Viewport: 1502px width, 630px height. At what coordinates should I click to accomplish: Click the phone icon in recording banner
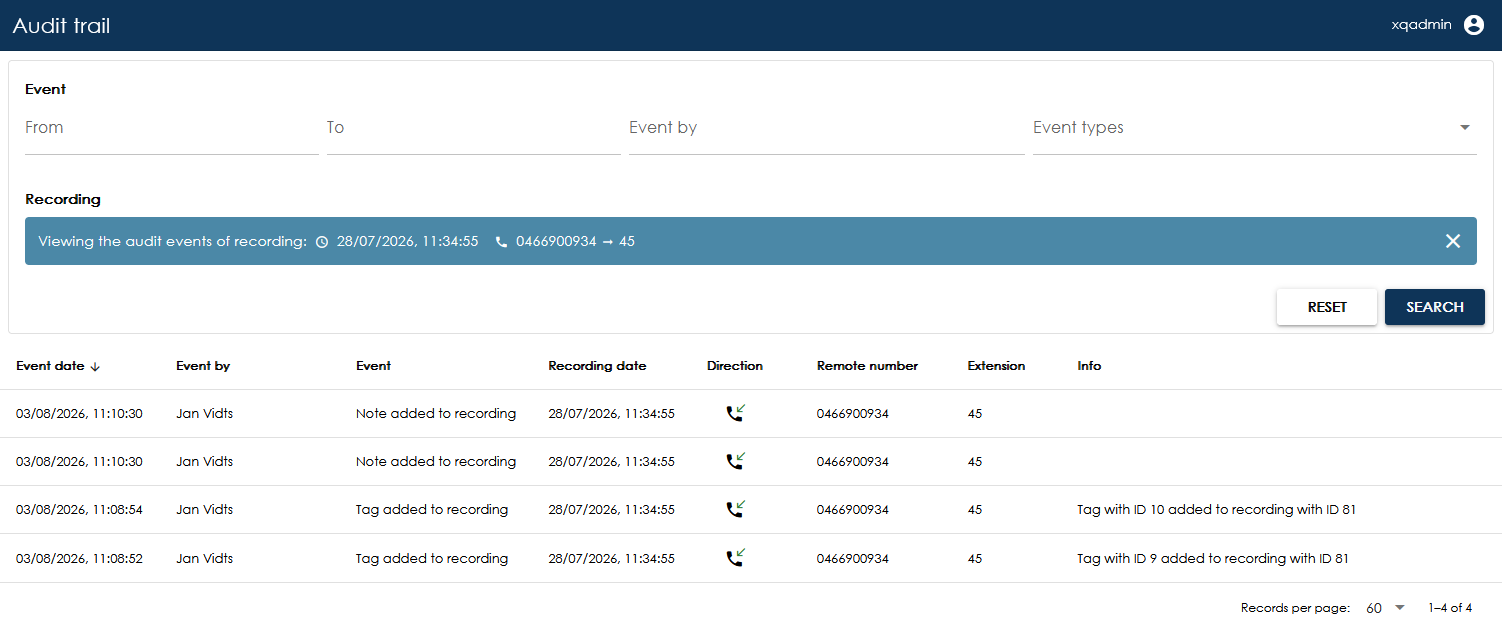[502, 242]
